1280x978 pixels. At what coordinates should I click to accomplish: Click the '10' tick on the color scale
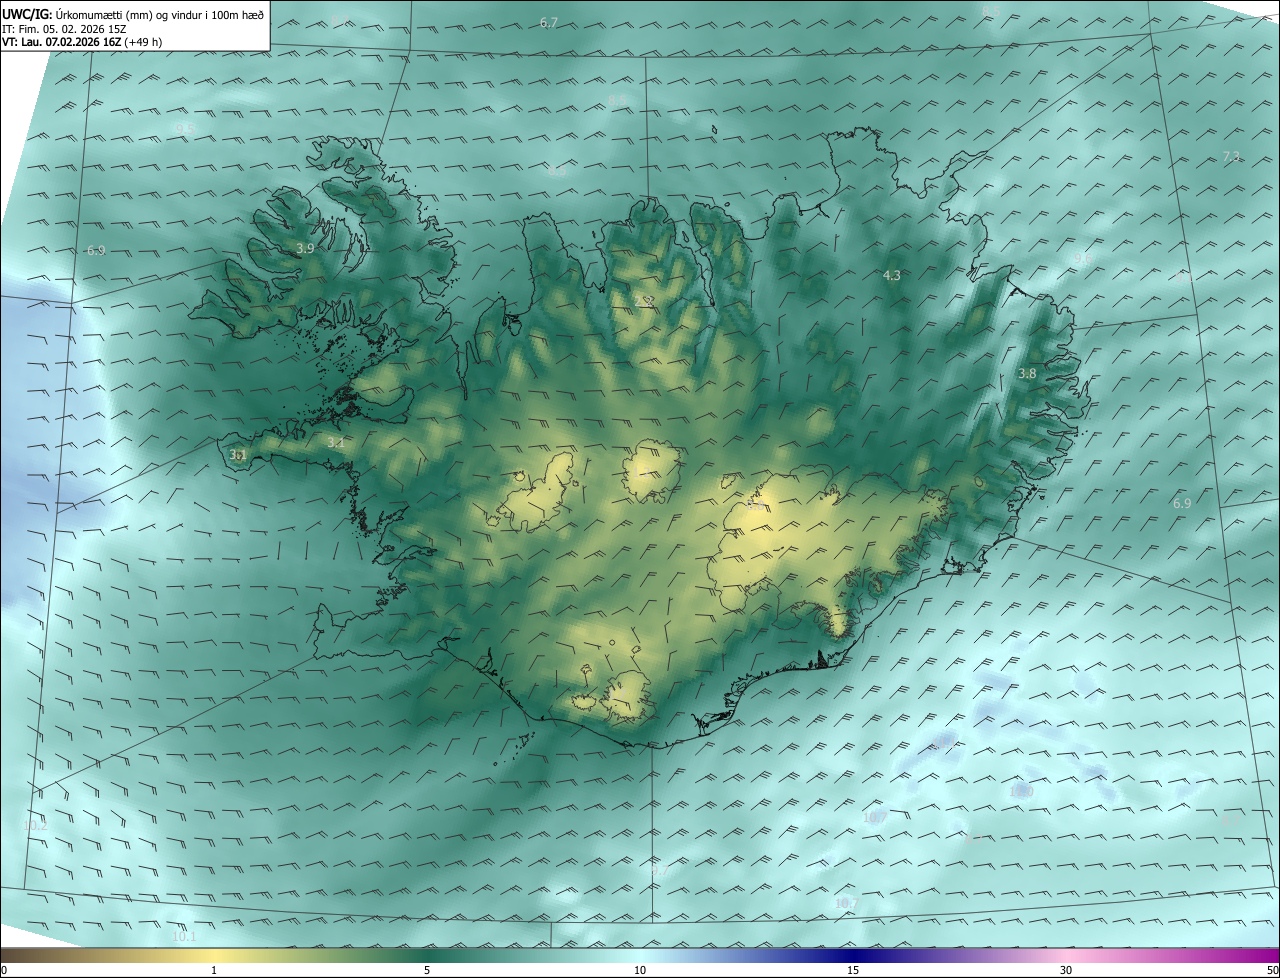click(640, 970)
